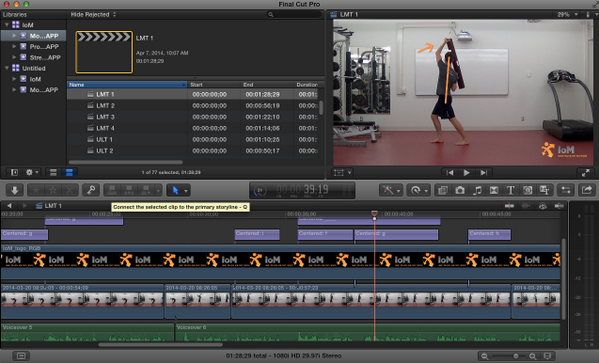Append the selected clip to storyline
Viewport: 599px width, 363px height.
point(146,190)
